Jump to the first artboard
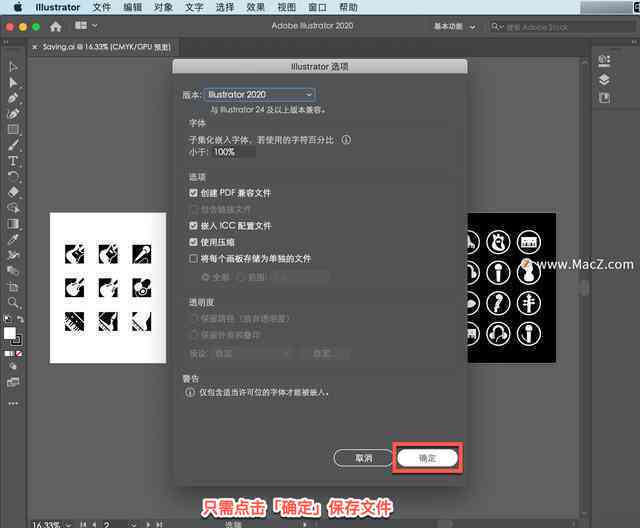The width and height of the screenshot is (640, 528). tap(83, 524)
